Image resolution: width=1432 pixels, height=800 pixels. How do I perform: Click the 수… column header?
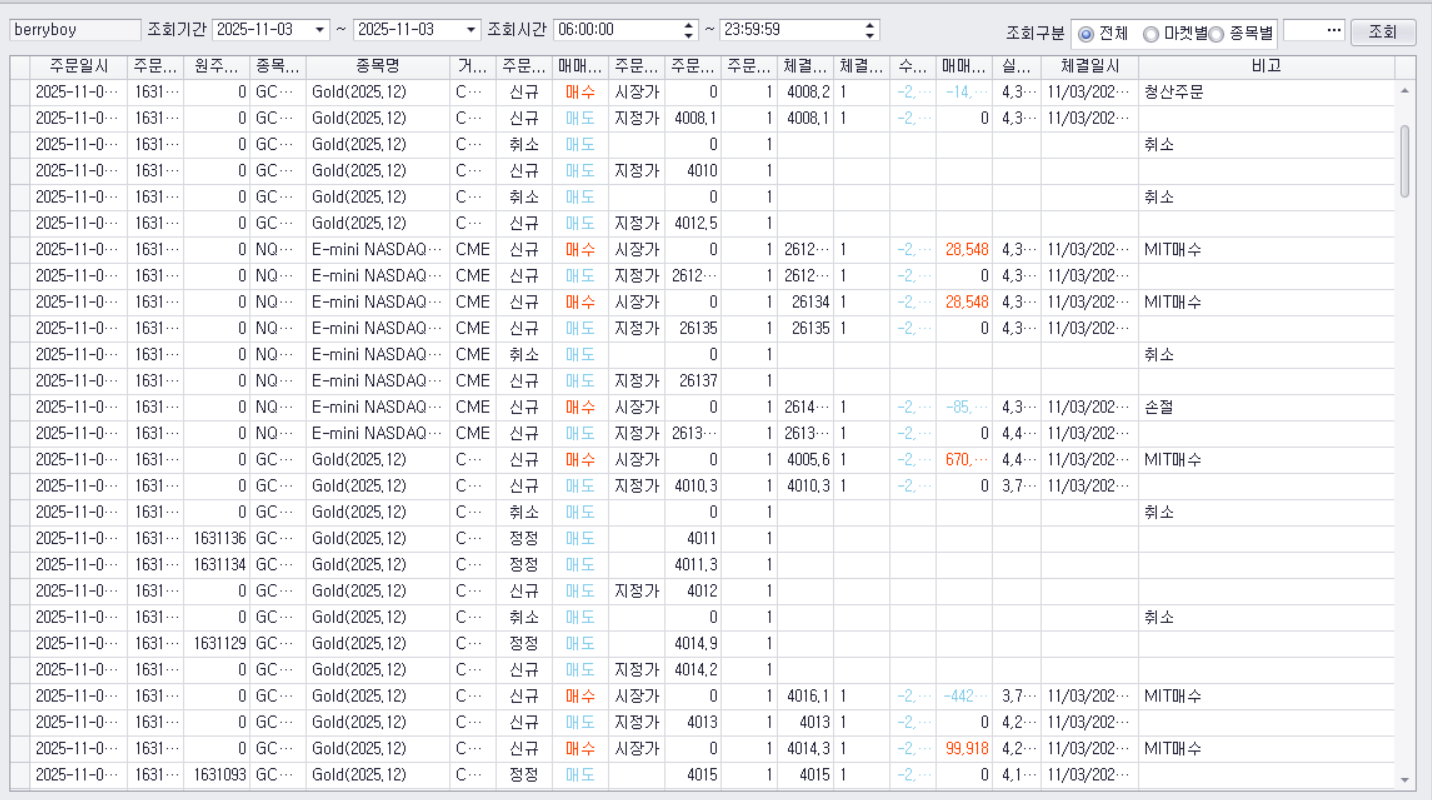tap(913, 67)
